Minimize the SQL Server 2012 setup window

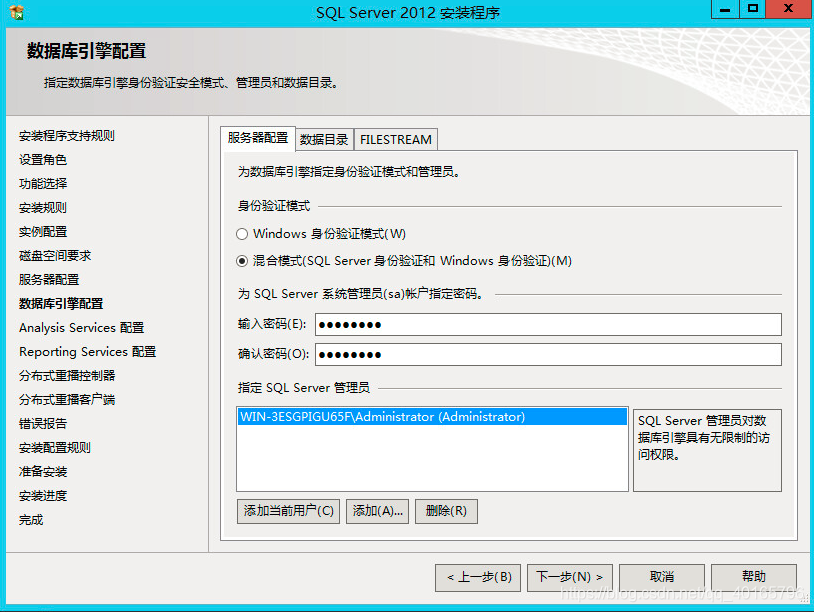pyautogui.click(x=725, y=9)
